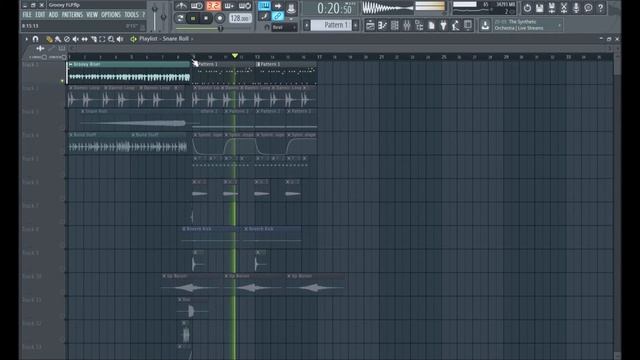Screen dimensions: 640x360
Task: Select the Paint brush tool in Playlist
Action: 58,39
